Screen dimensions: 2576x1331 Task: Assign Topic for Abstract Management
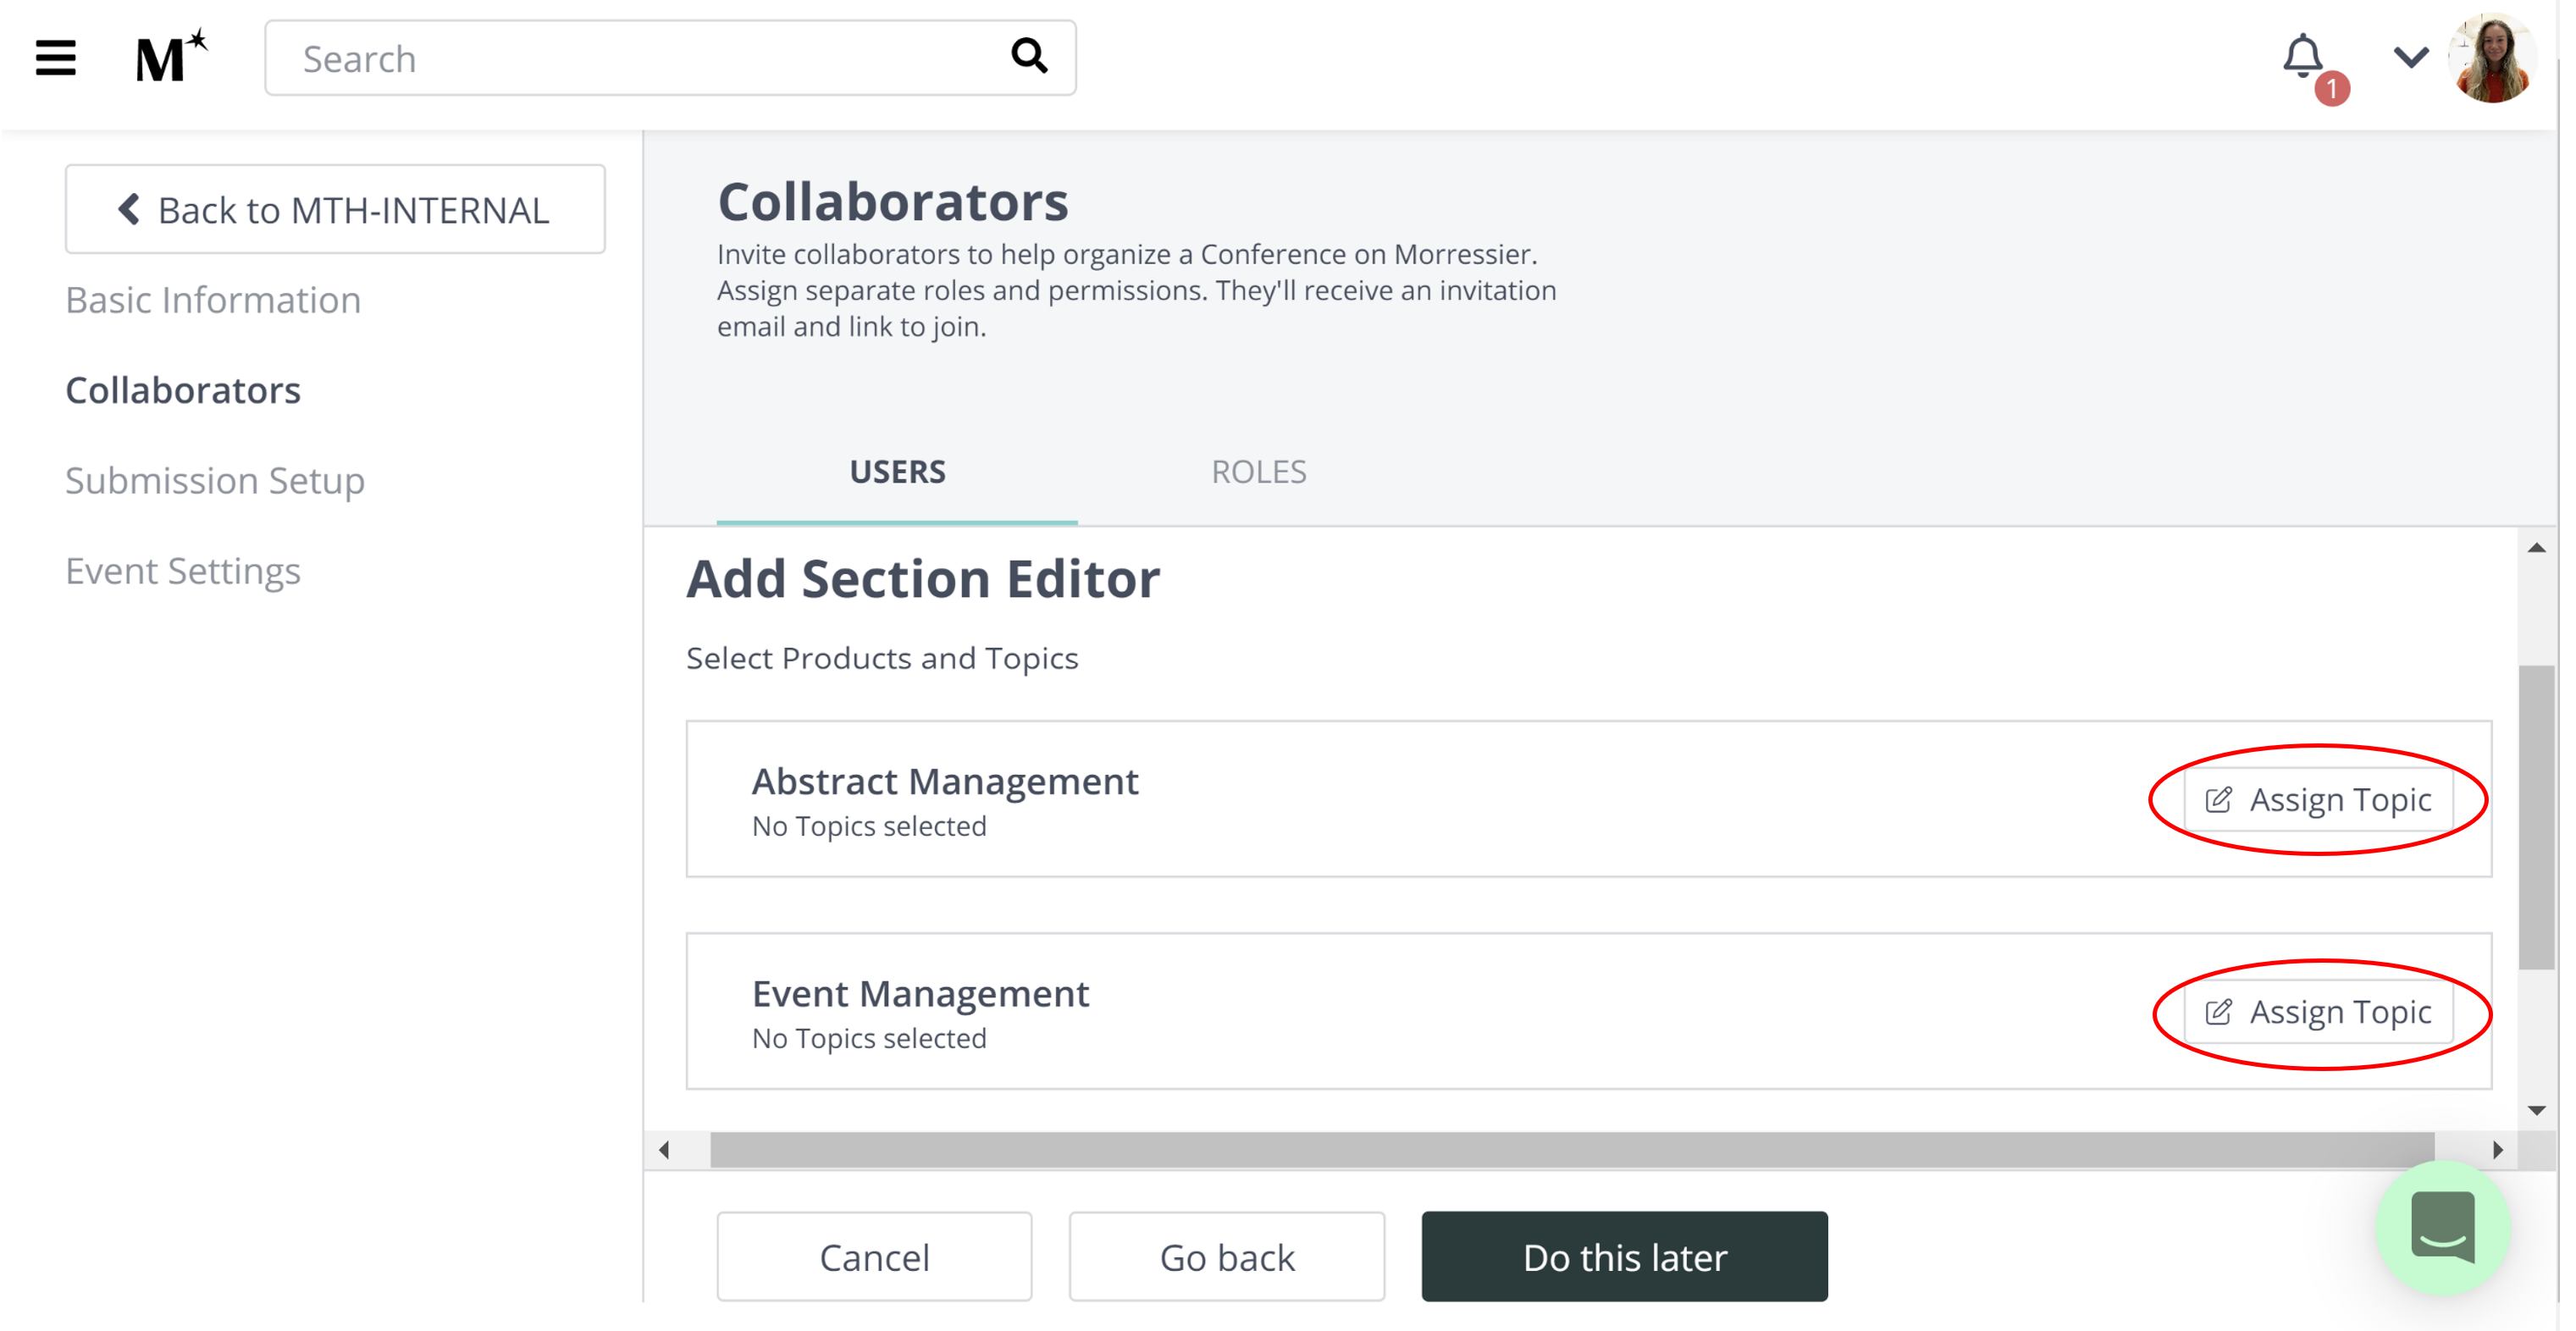pos(2318,799)
